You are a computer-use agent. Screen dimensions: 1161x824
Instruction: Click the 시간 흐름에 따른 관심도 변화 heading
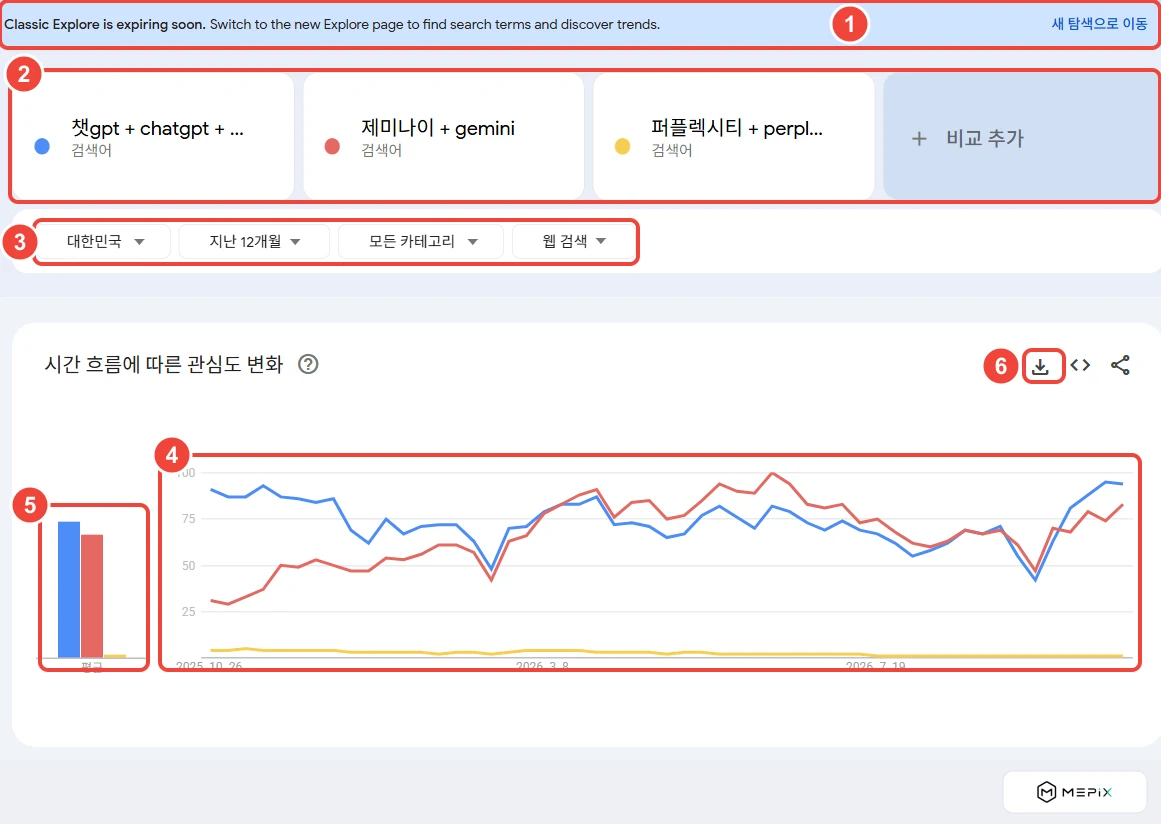164,364
